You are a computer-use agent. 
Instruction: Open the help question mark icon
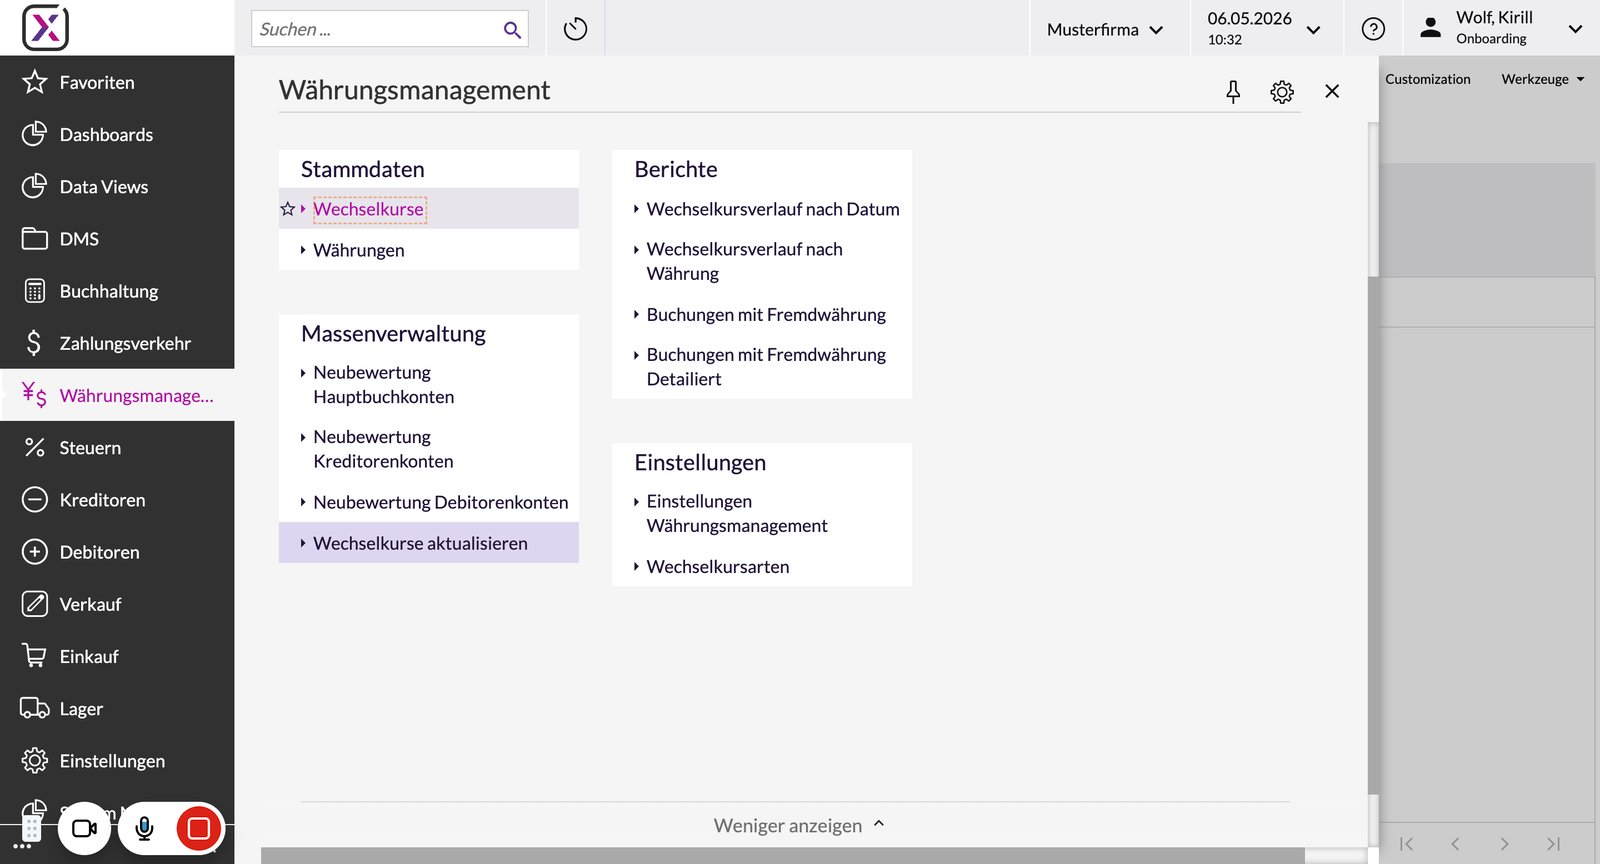coord(1373,29)
